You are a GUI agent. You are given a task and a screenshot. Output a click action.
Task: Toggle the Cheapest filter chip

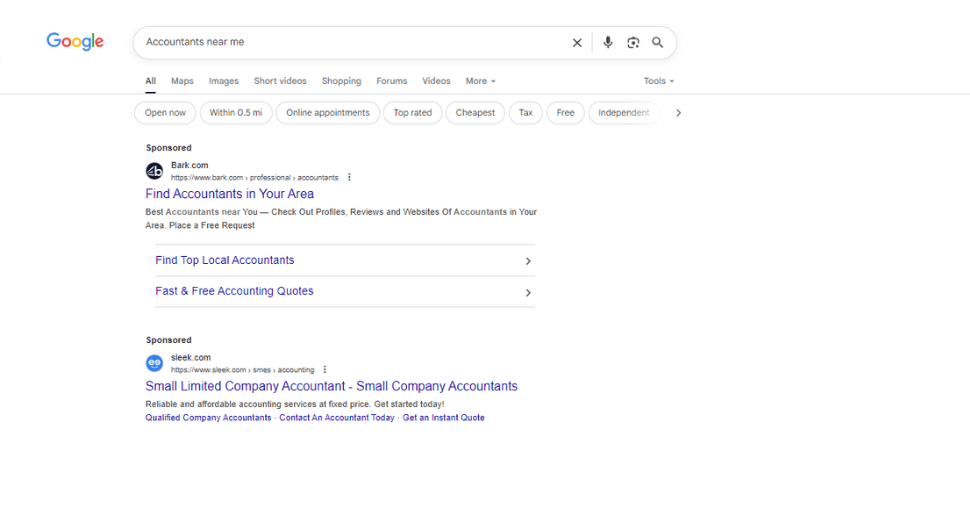475,113
